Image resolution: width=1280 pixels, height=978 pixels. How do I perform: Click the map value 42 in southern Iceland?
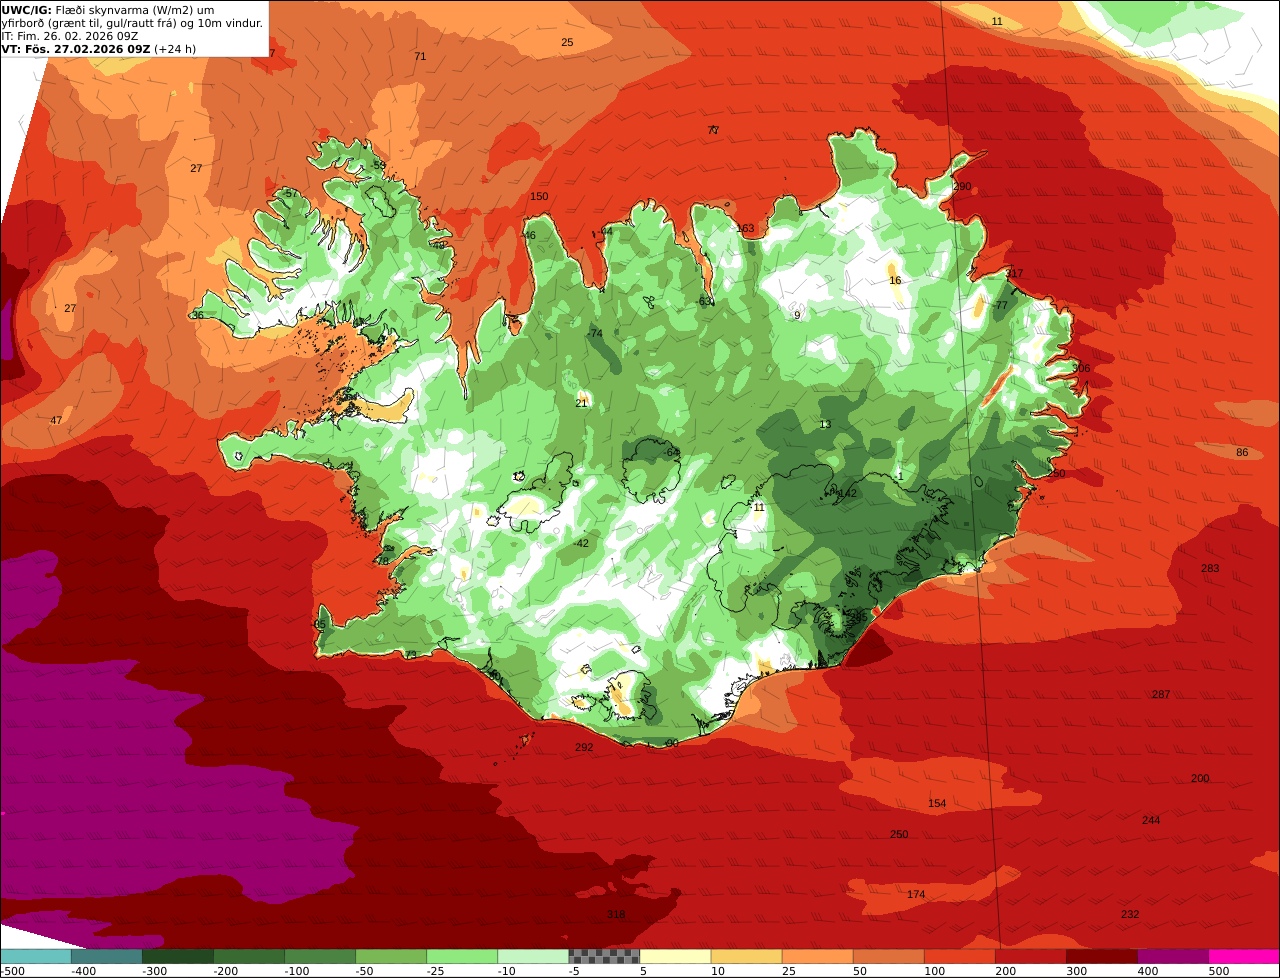pyautogui.click(x=583, y=544)
